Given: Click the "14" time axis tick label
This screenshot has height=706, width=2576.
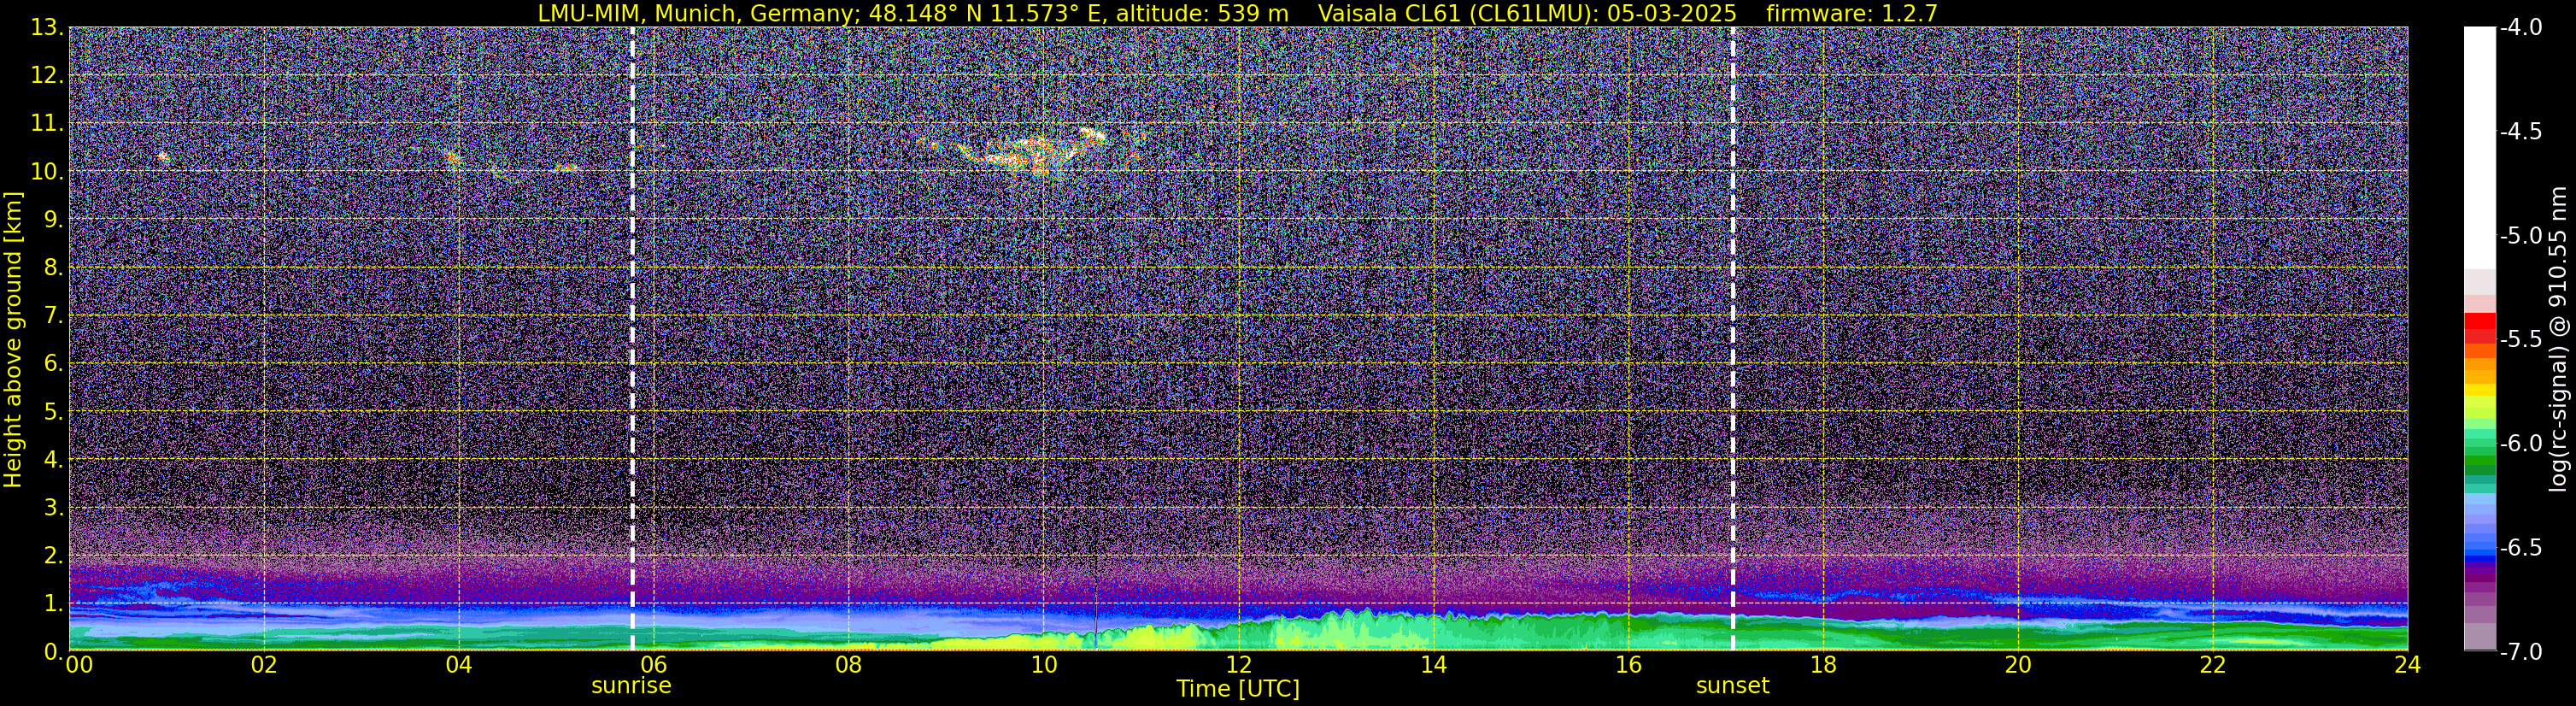Looking at the screenshot, I should (1434, 666).
